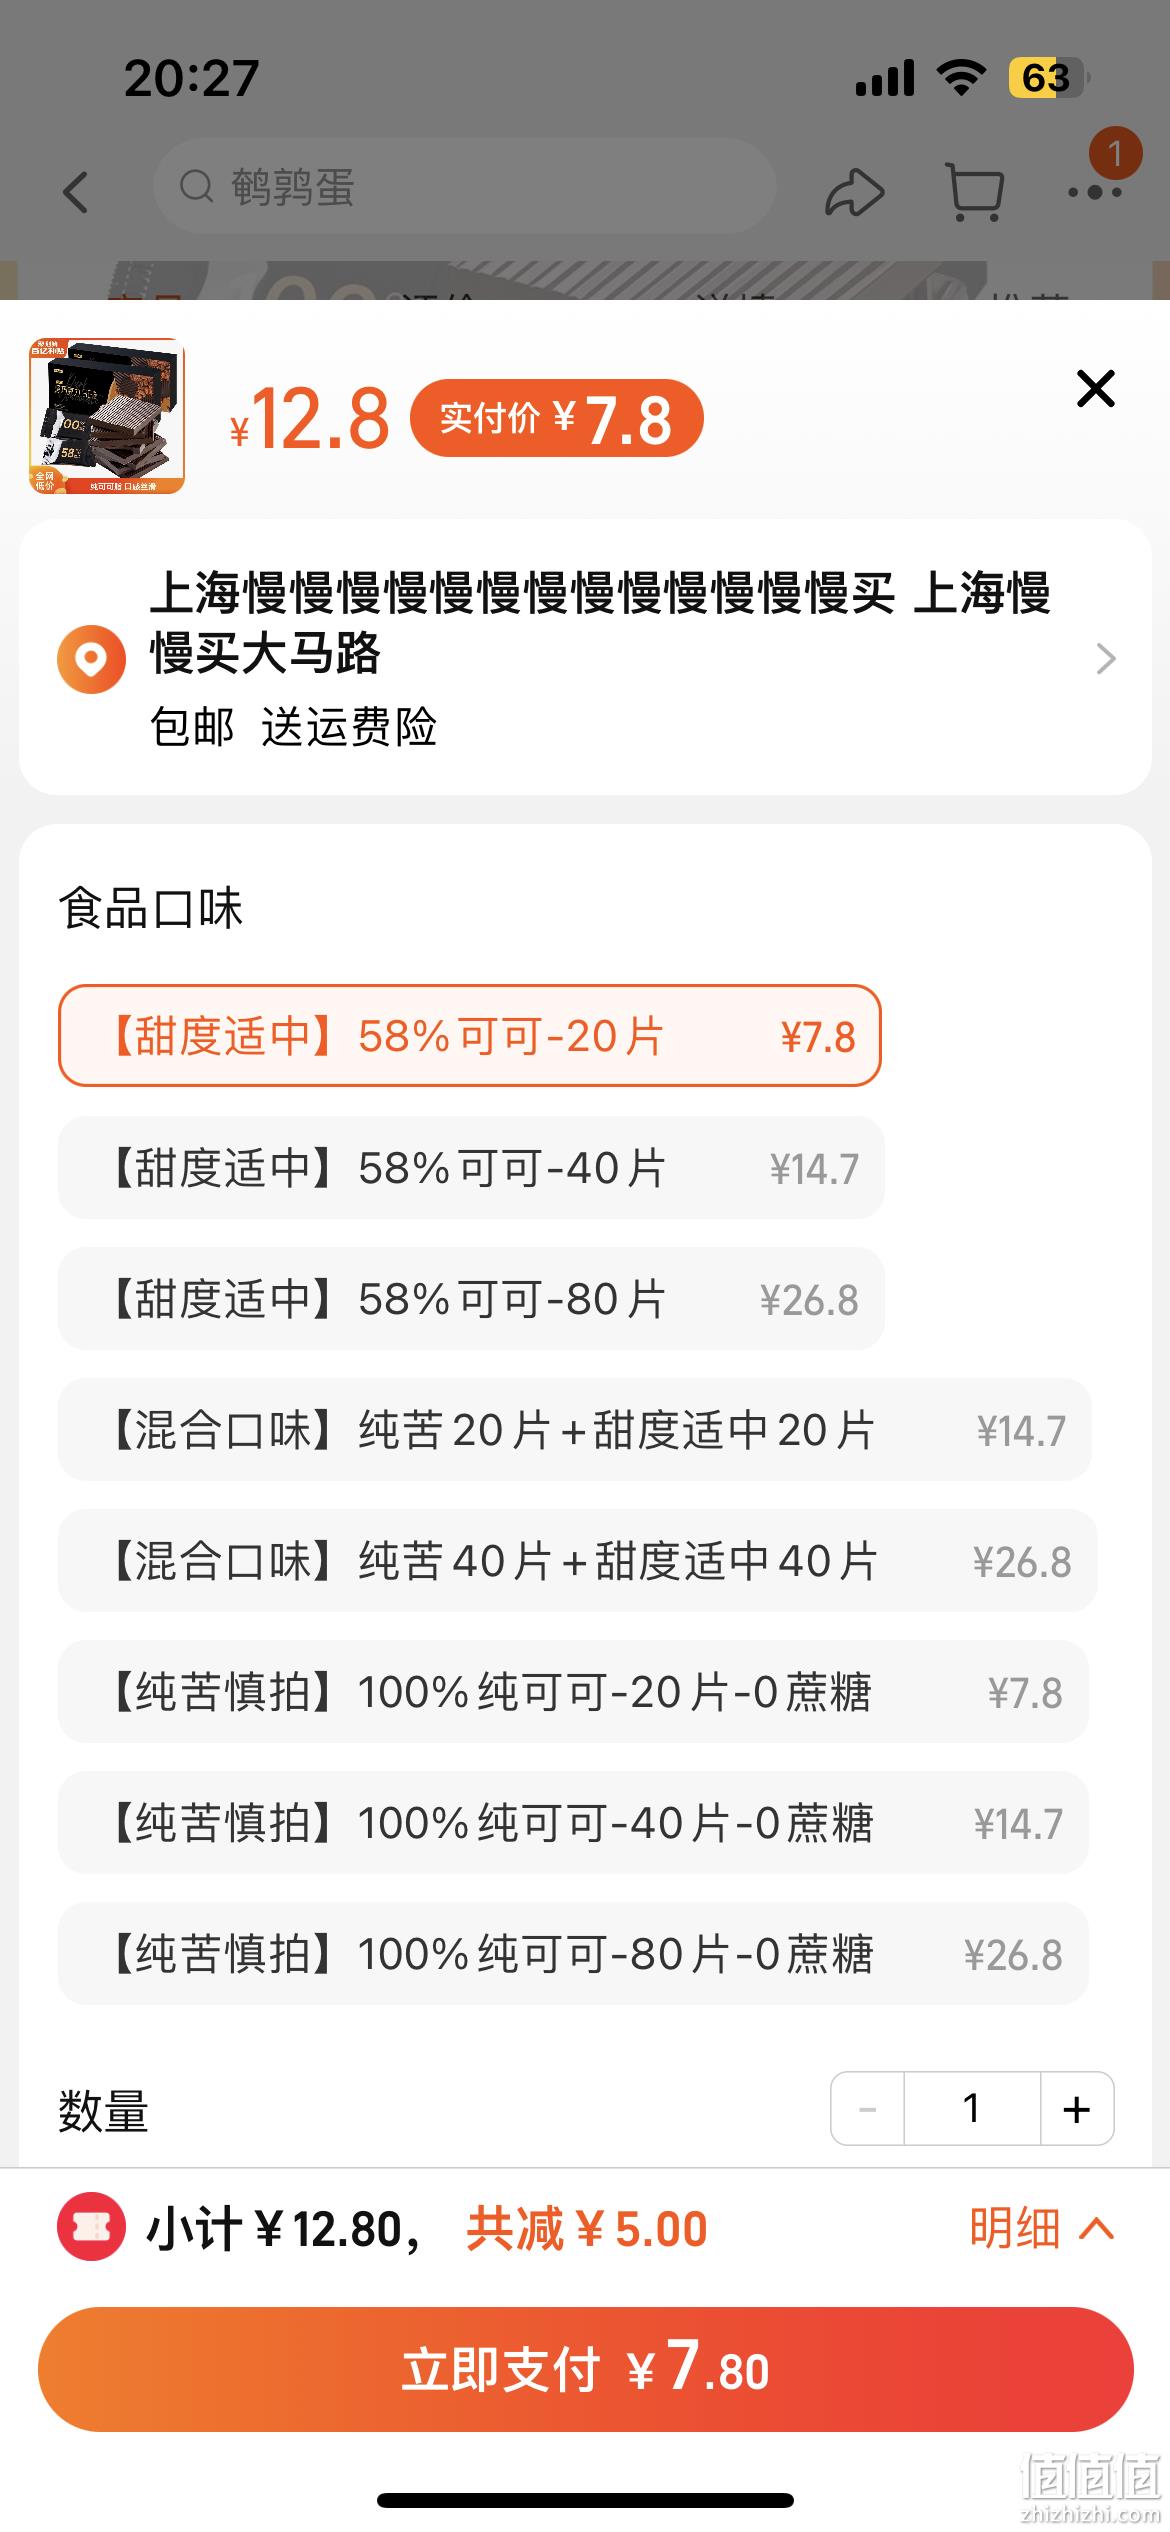Tap the search magnifier icon
The height and width of the screenshot is (2532, 1170).
point(197,186)
